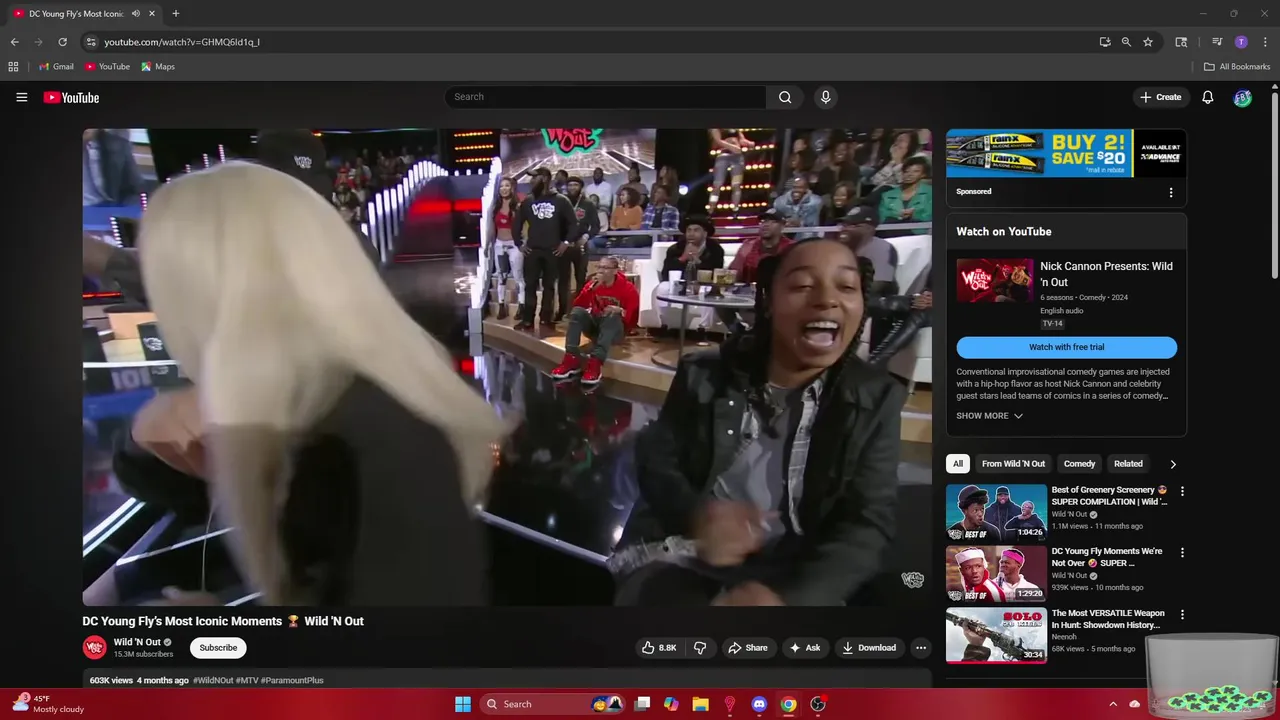Click the Create button
The height and width of the screenshot is (720, 1280).
tap(1160, 97)
